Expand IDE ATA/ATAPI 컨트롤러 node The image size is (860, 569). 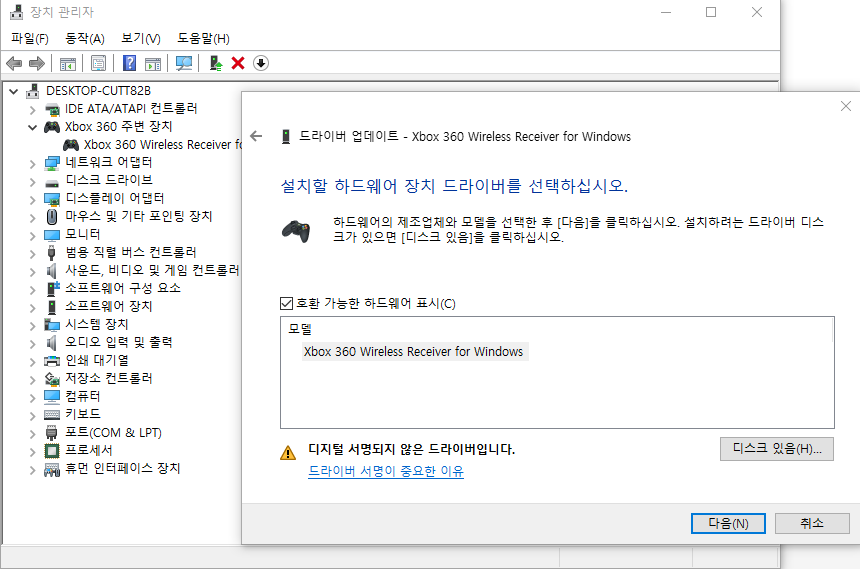point(32,110)
